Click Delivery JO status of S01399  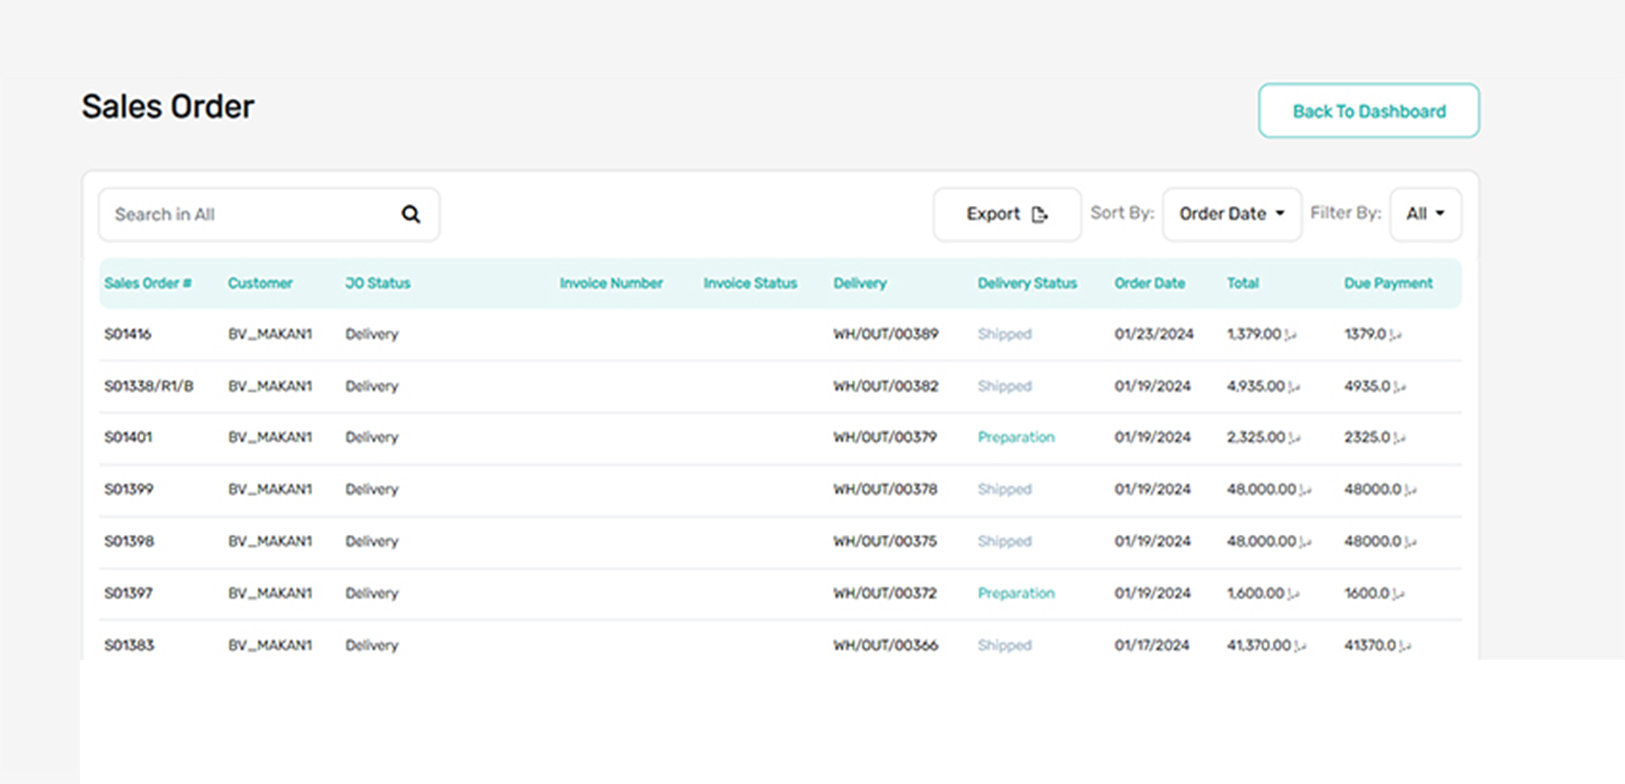(372, 489)
